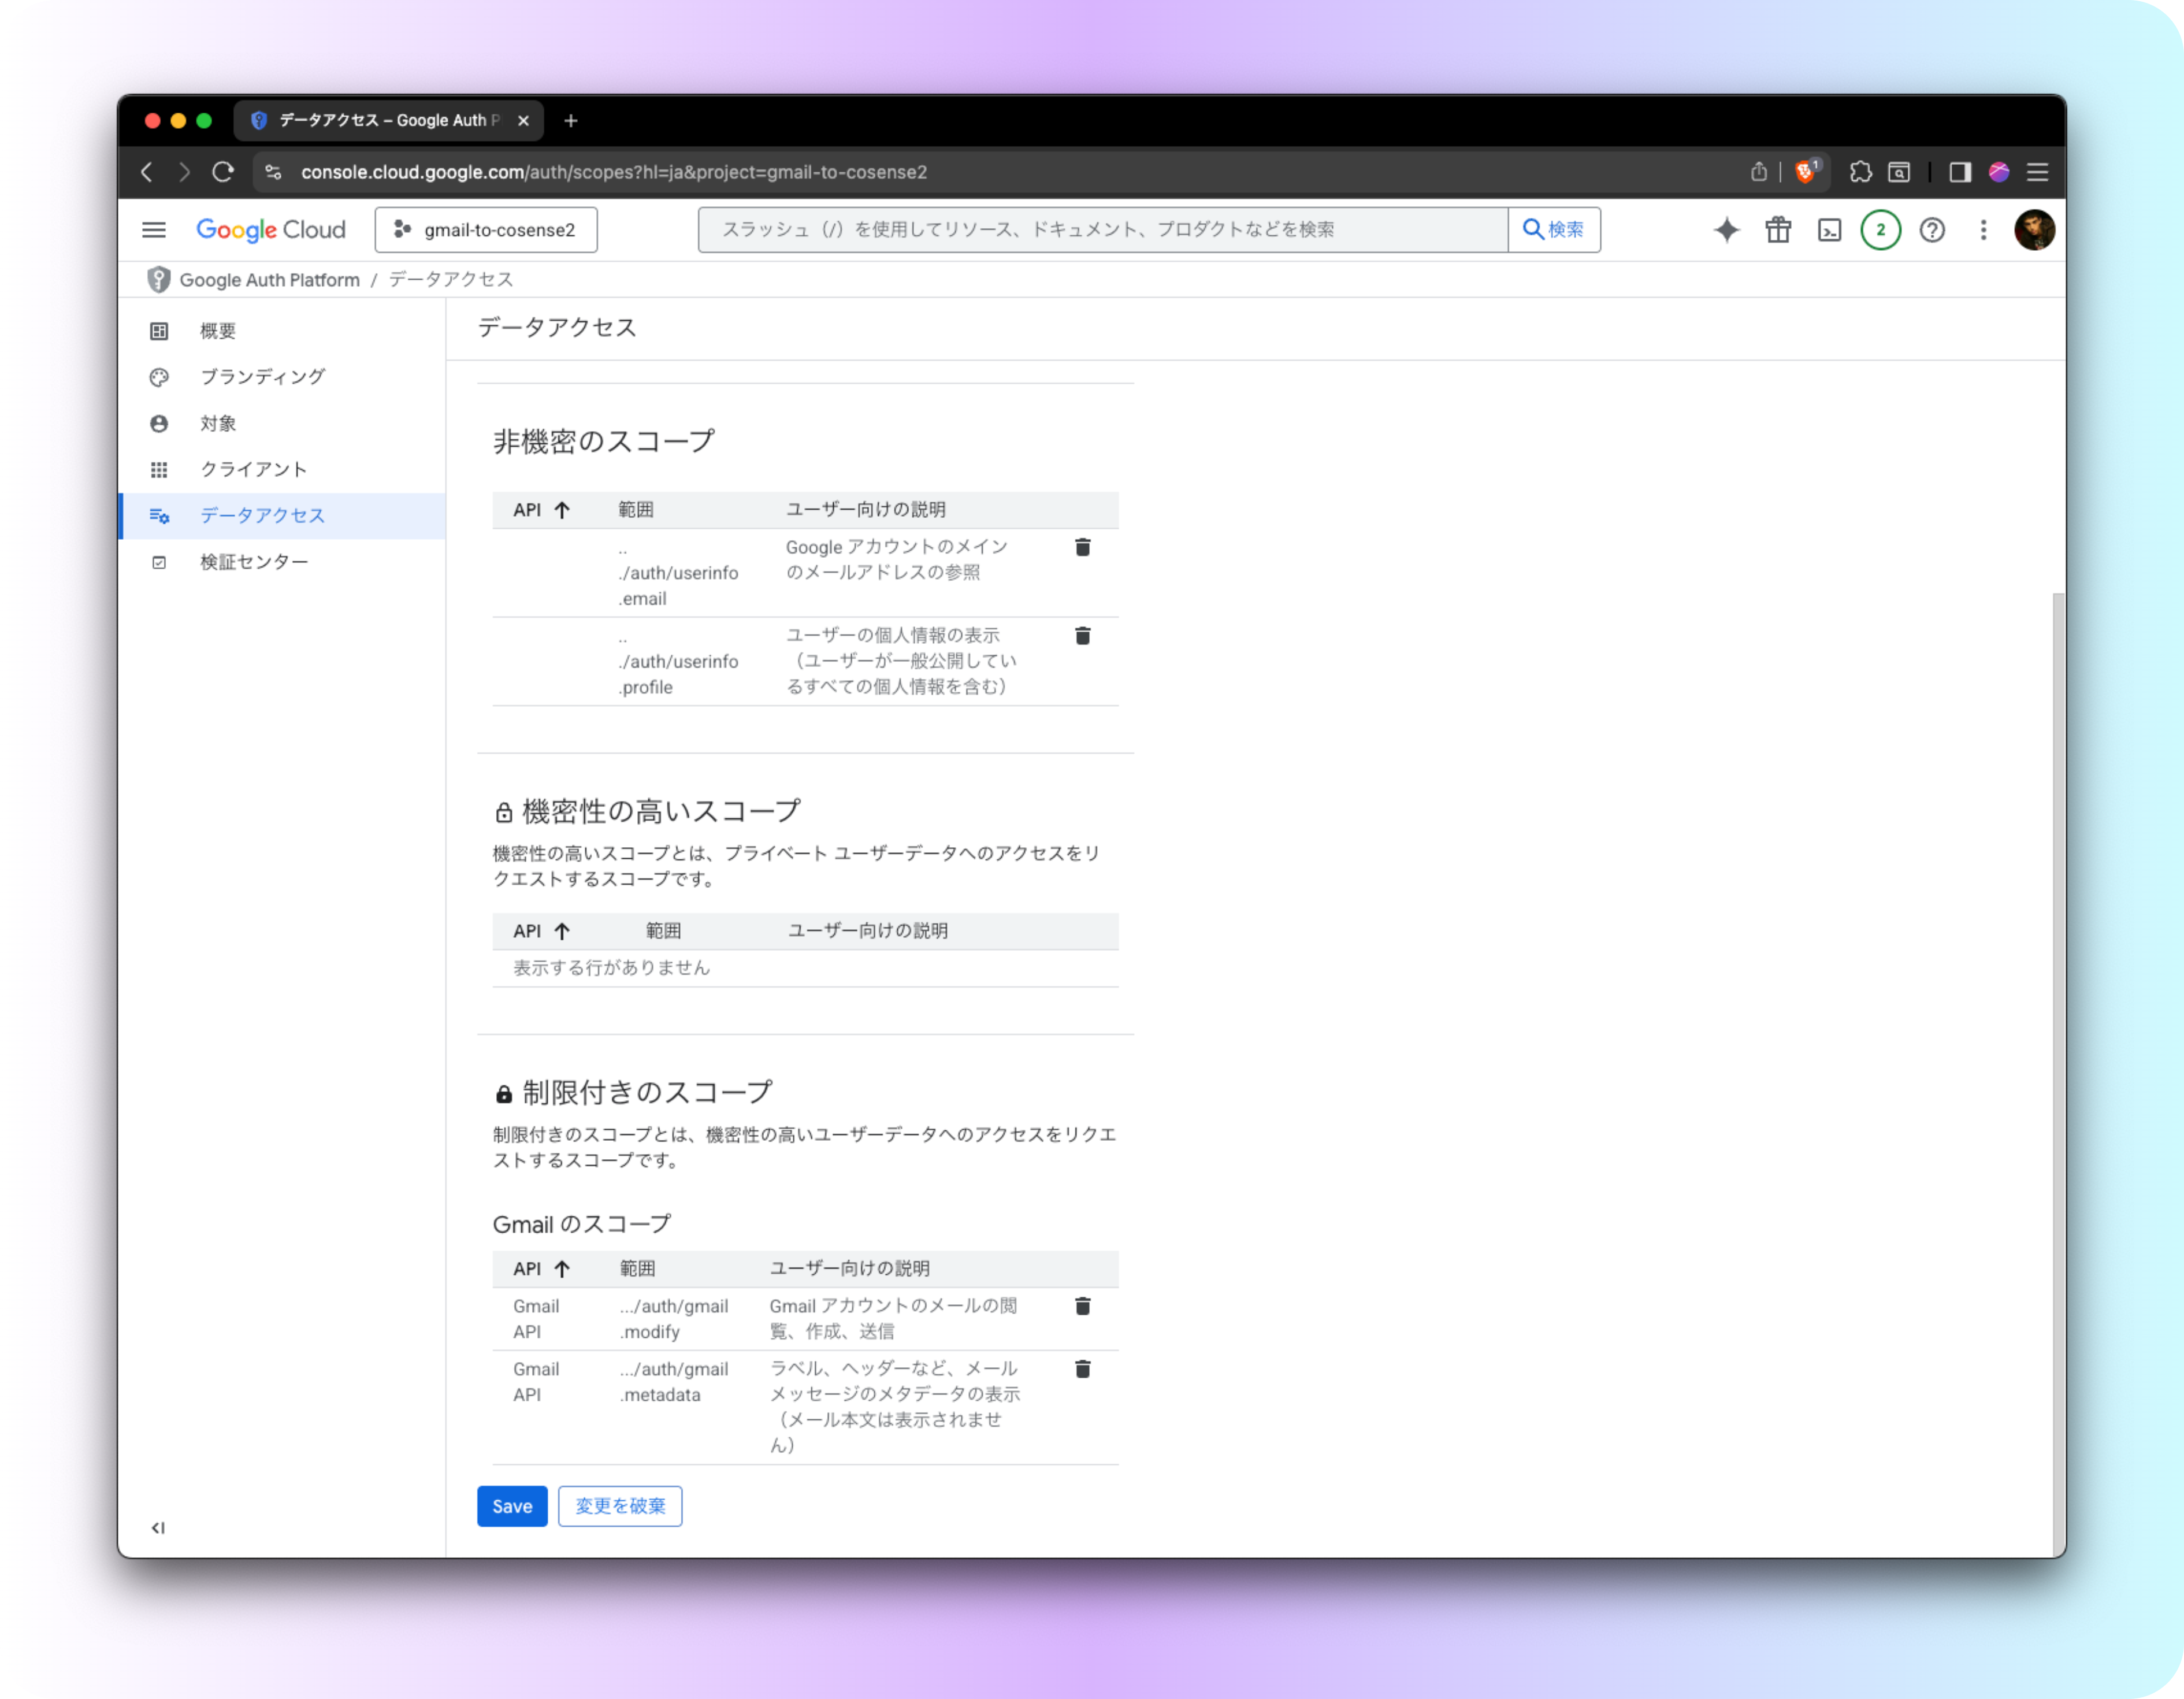Open ブランディング in the sidebar

coord(282,377)
